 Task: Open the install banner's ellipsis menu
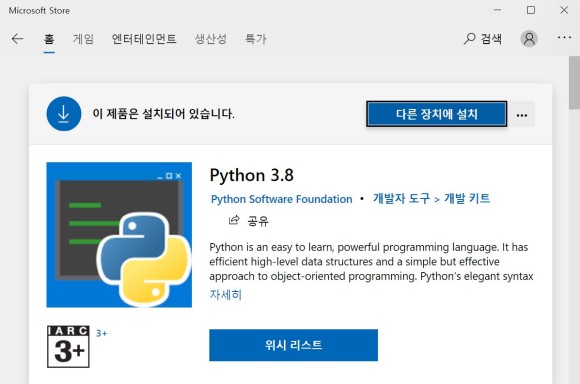point(522,114)
